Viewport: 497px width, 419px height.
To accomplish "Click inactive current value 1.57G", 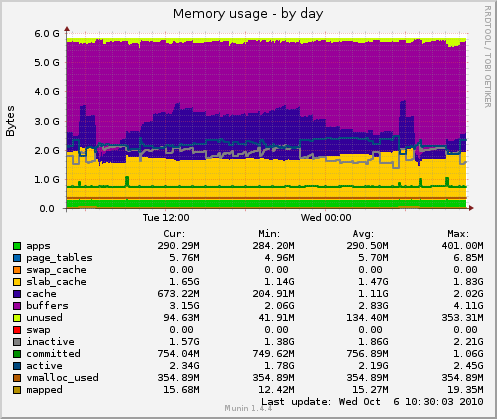I will [184, 342].
